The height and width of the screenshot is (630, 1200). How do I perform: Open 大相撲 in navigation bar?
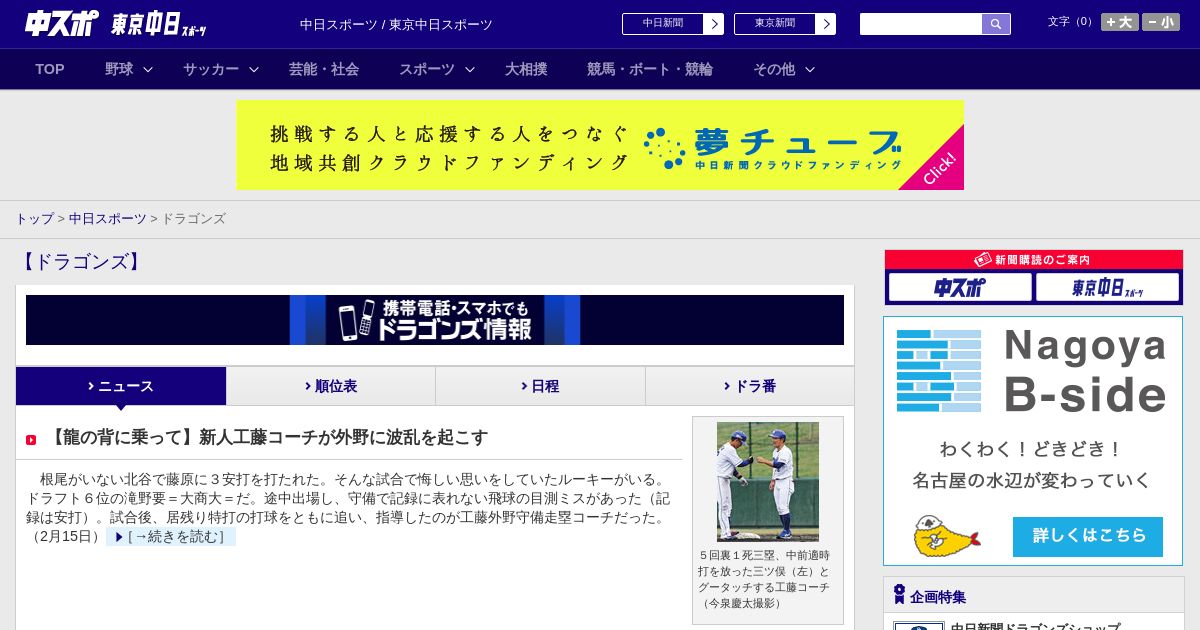526,69
